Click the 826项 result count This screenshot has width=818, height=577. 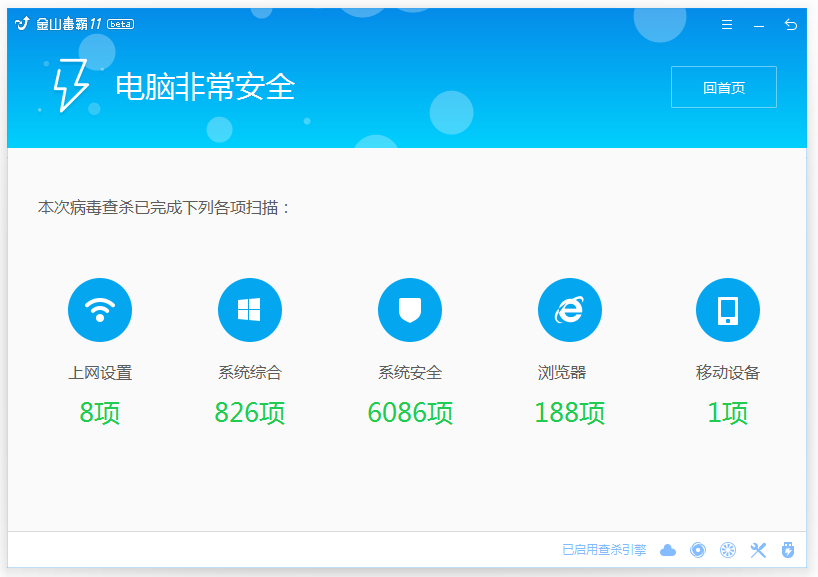250,413
